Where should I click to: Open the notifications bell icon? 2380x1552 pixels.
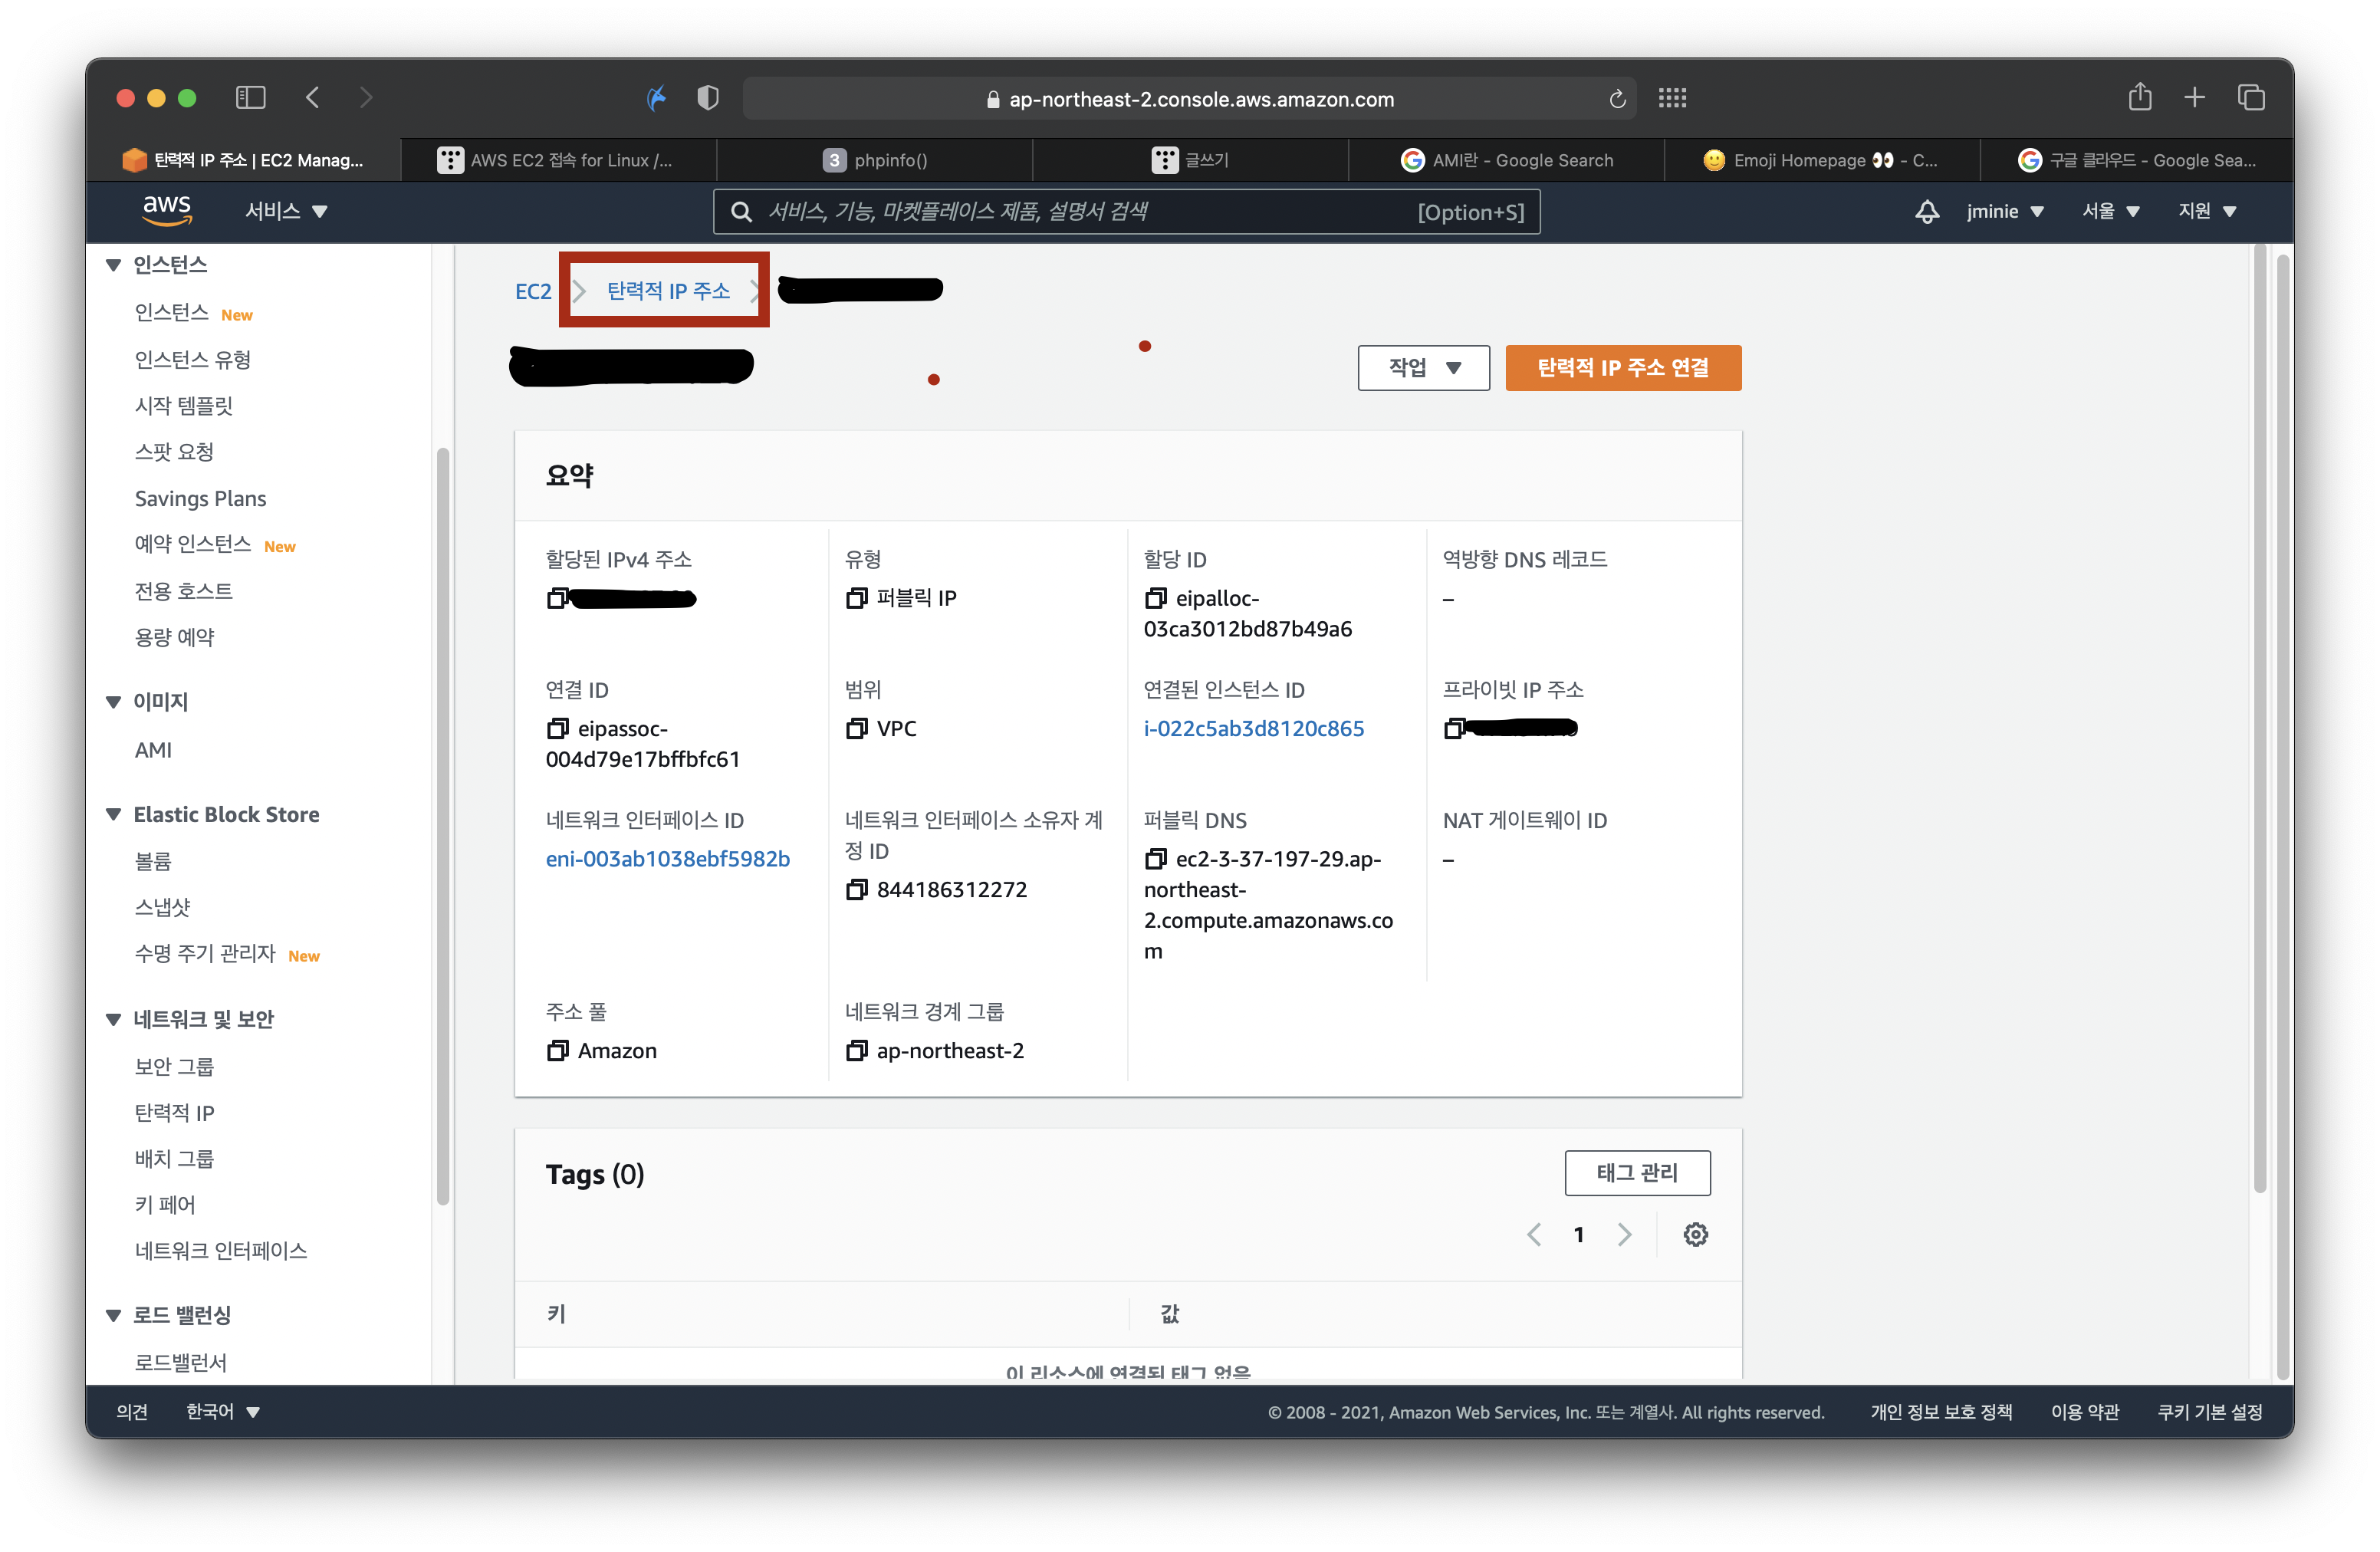(x=1926, y=211)
